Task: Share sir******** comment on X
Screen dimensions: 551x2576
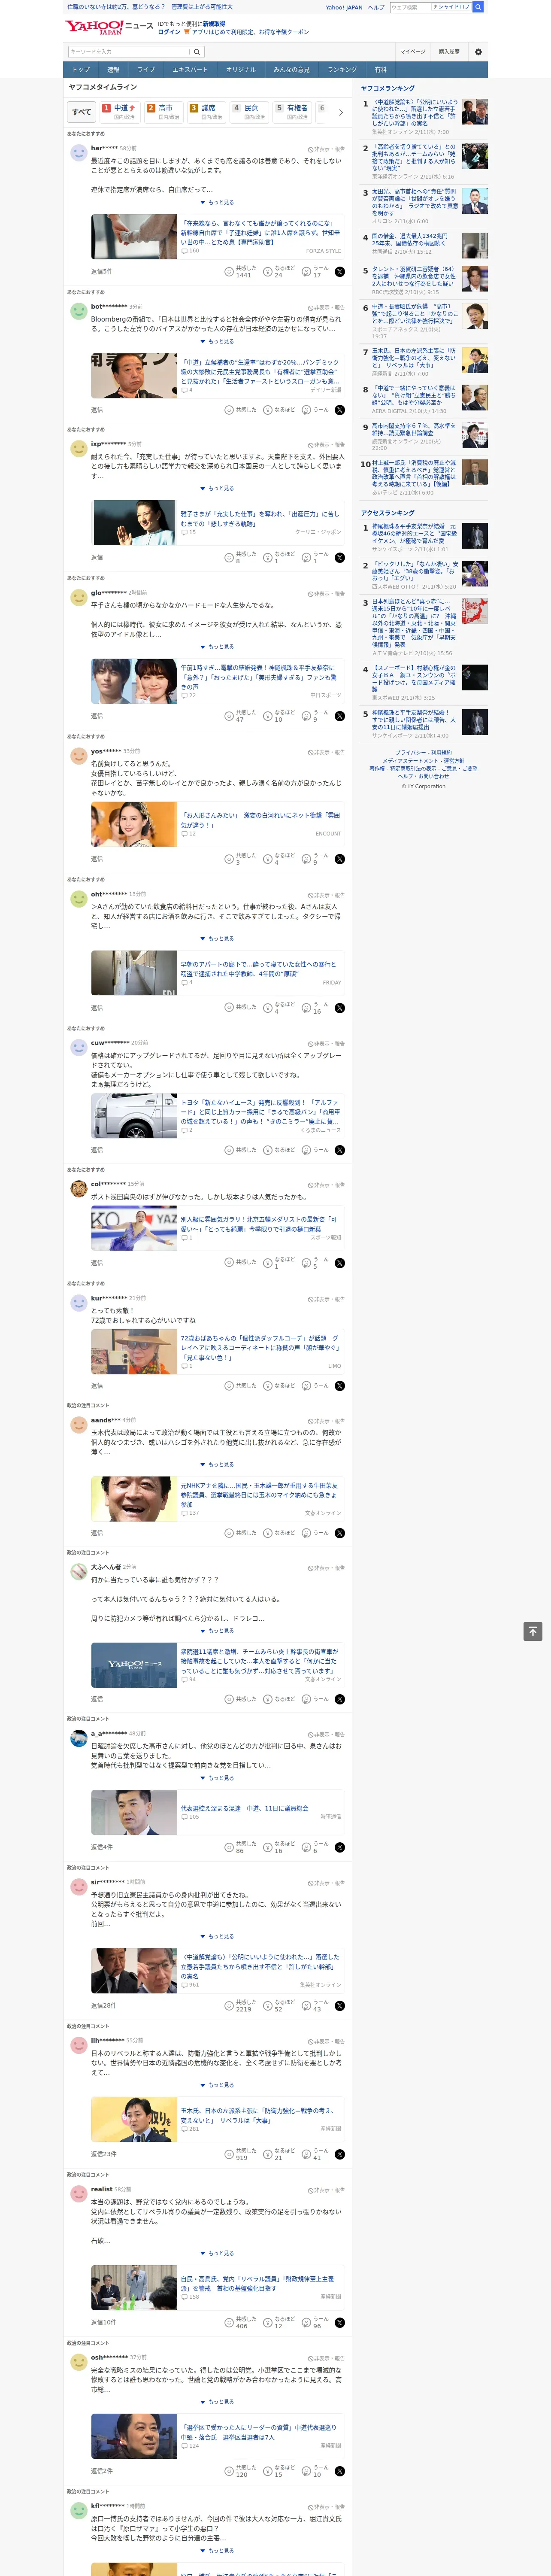Action: [x=340, y=2006]
